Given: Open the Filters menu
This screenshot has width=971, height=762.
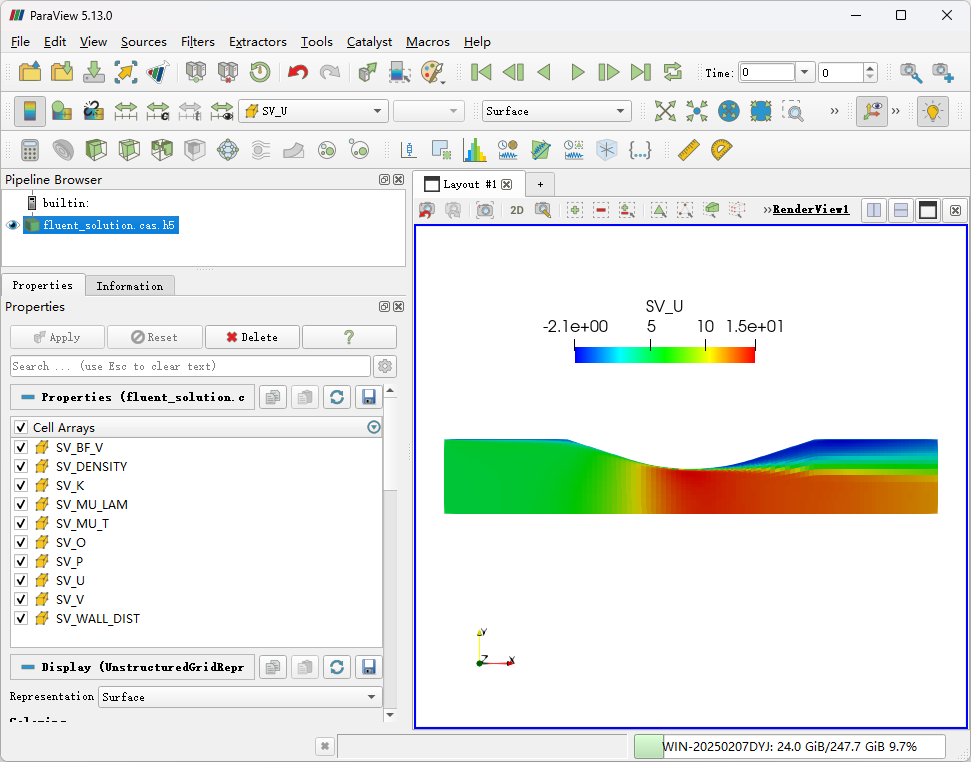Looking at the screenshot, I should (198, 42).
